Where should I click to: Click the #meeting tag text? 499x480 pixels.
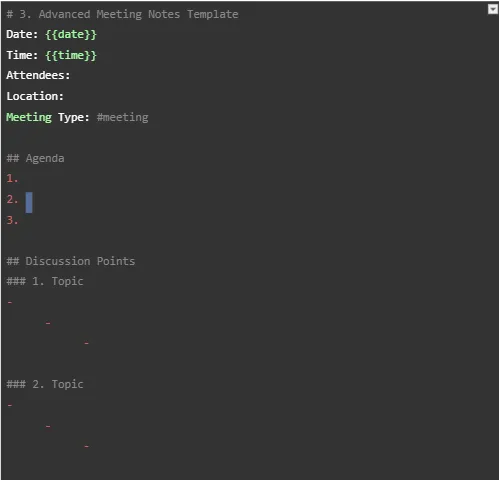click(123, 117)
